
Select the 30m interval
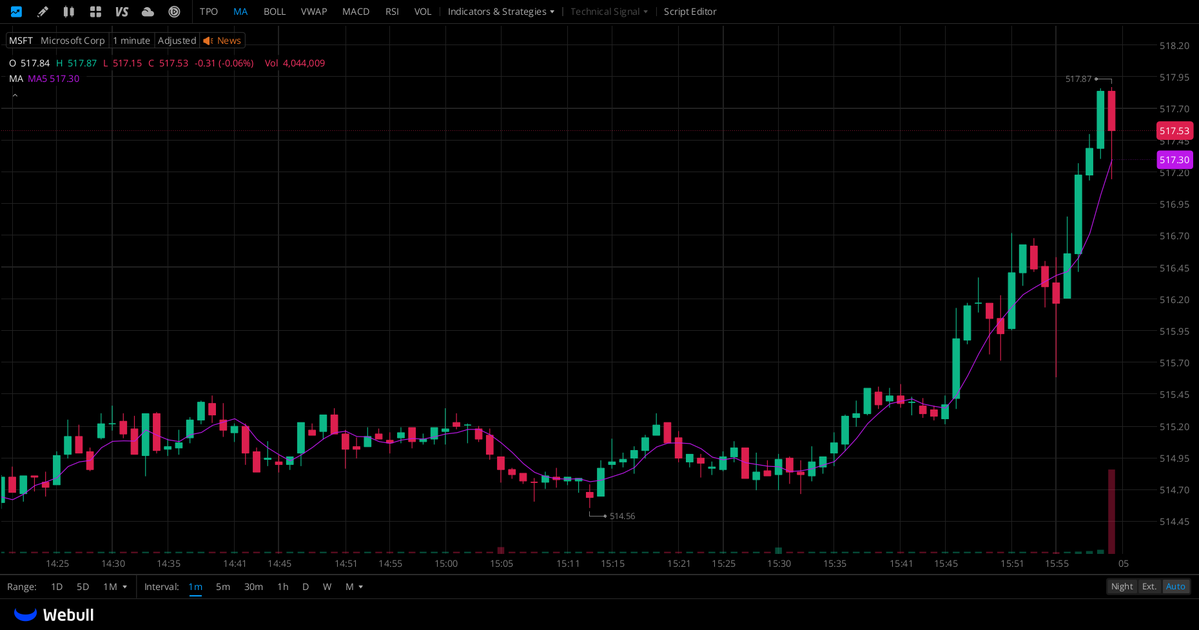[x=253, y=586]
